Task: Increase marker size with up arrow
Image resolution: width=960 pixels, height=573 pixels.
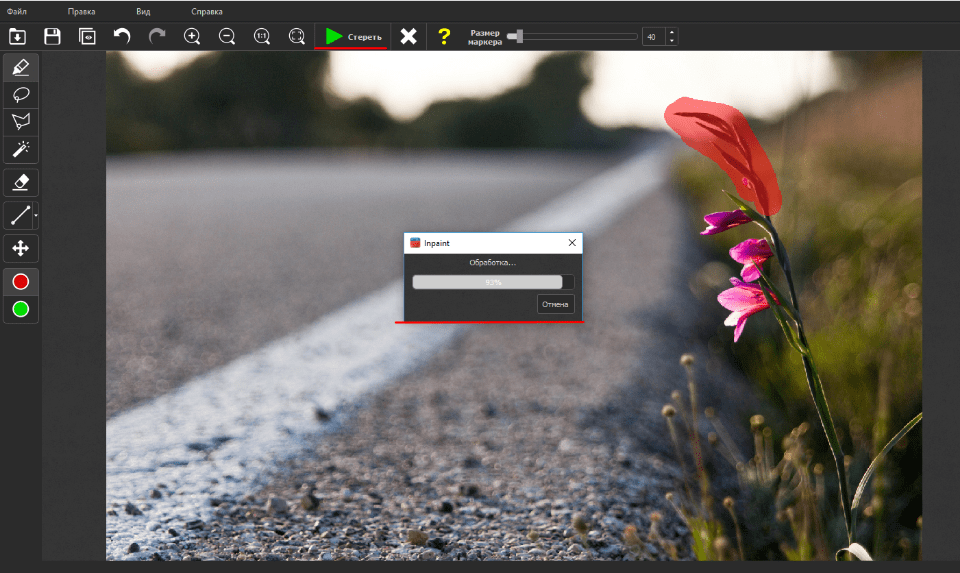Action: pyautogui.click(x=672, y=32)
